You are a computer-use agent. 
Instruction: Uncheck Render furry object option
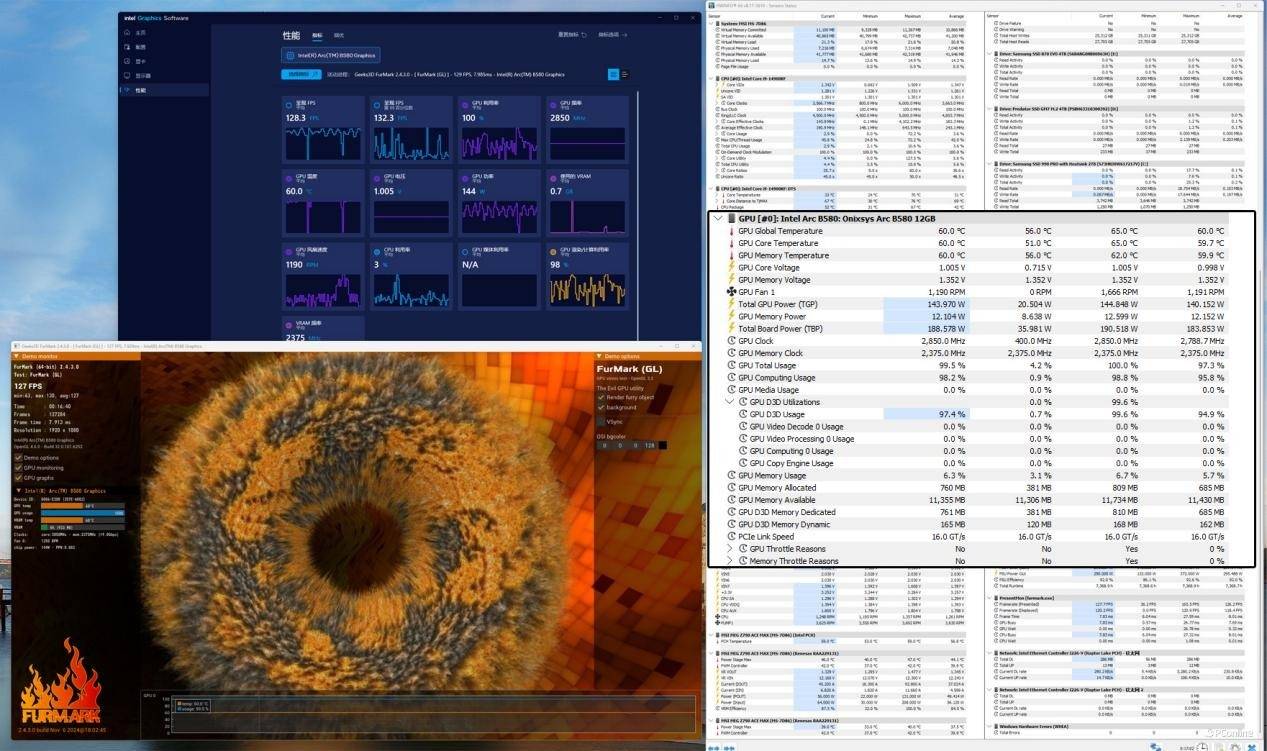click(601, 396)
